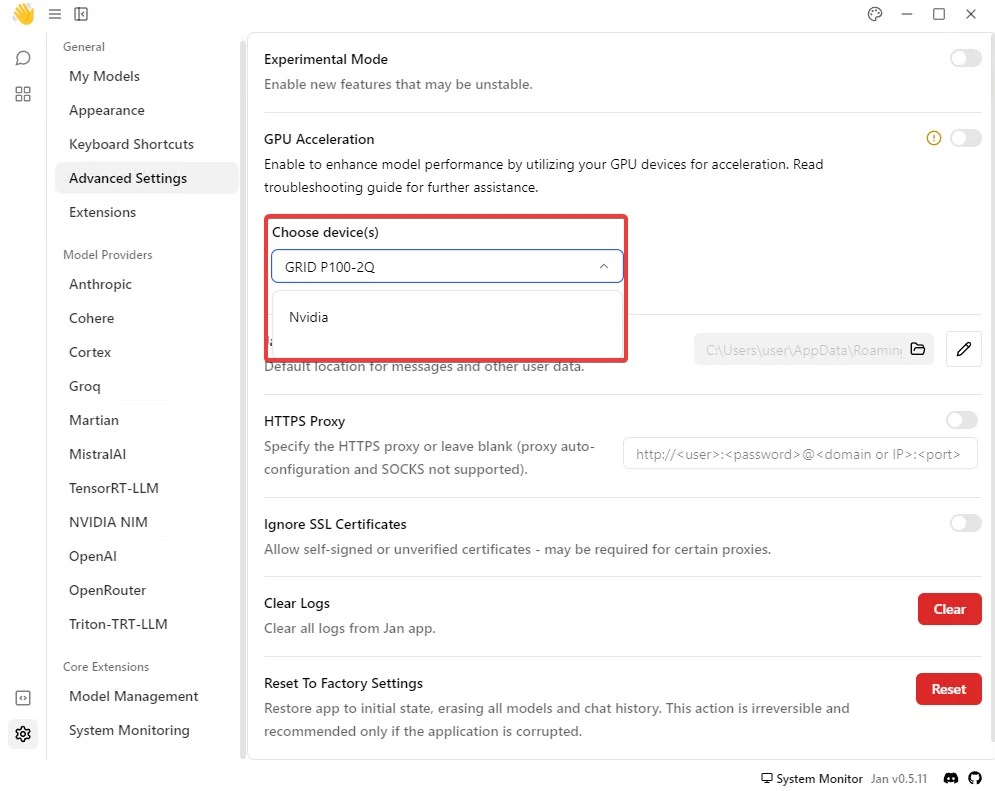Go to Keyboard Shortcuts settings
Viewport: 995px width, 791px height.
click(131, 144)
